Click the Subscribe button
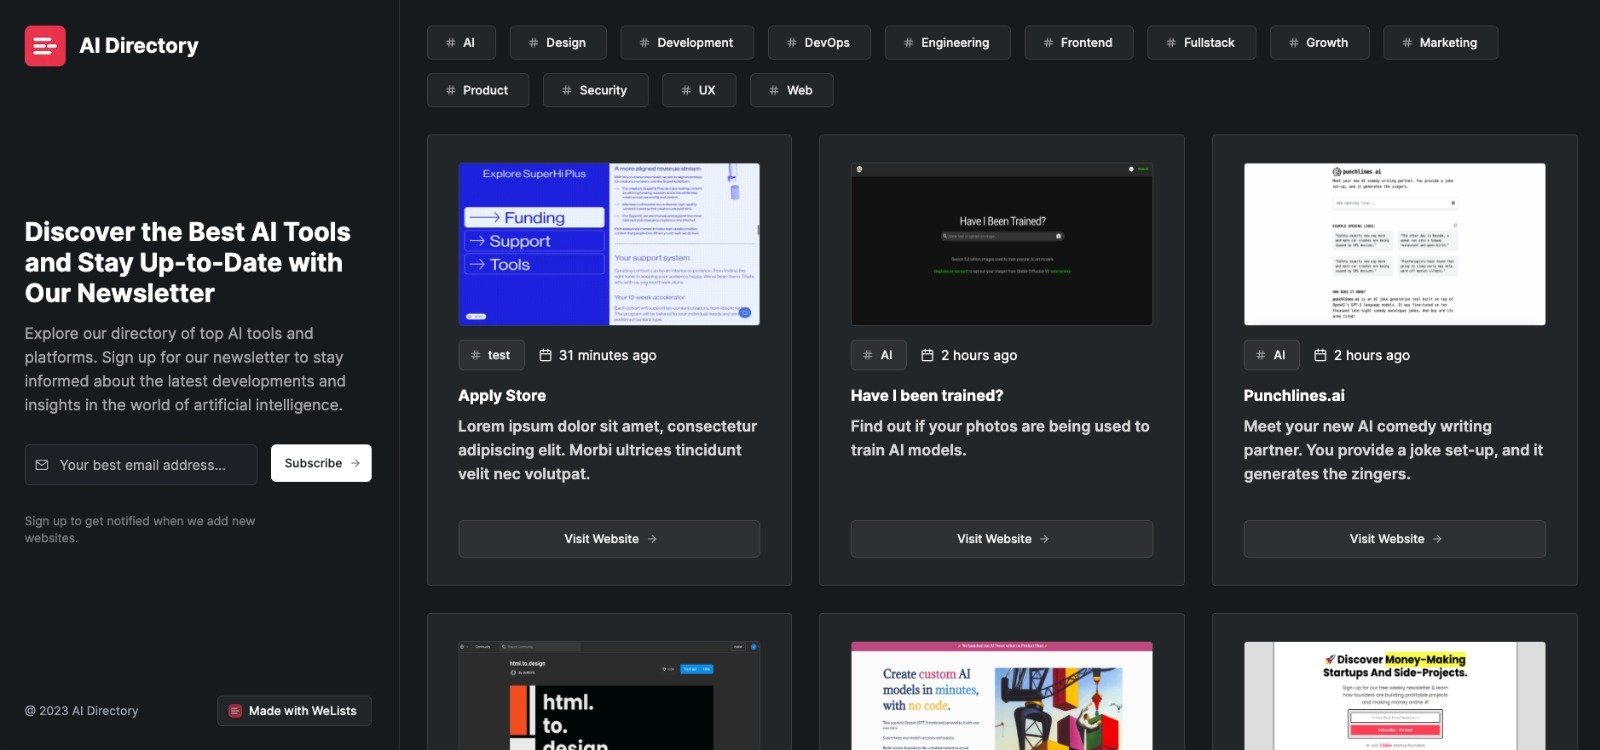 (321, 463)
